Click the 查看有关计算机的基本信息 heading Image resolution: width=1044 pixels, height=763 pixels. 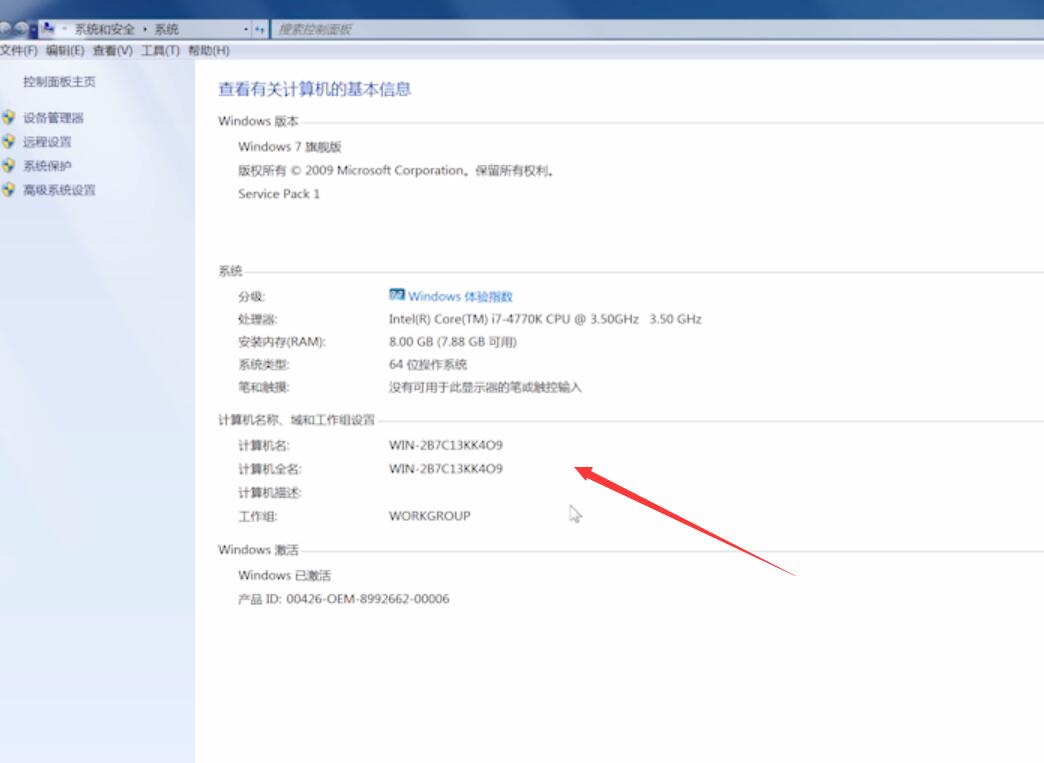tap(314, 89)
